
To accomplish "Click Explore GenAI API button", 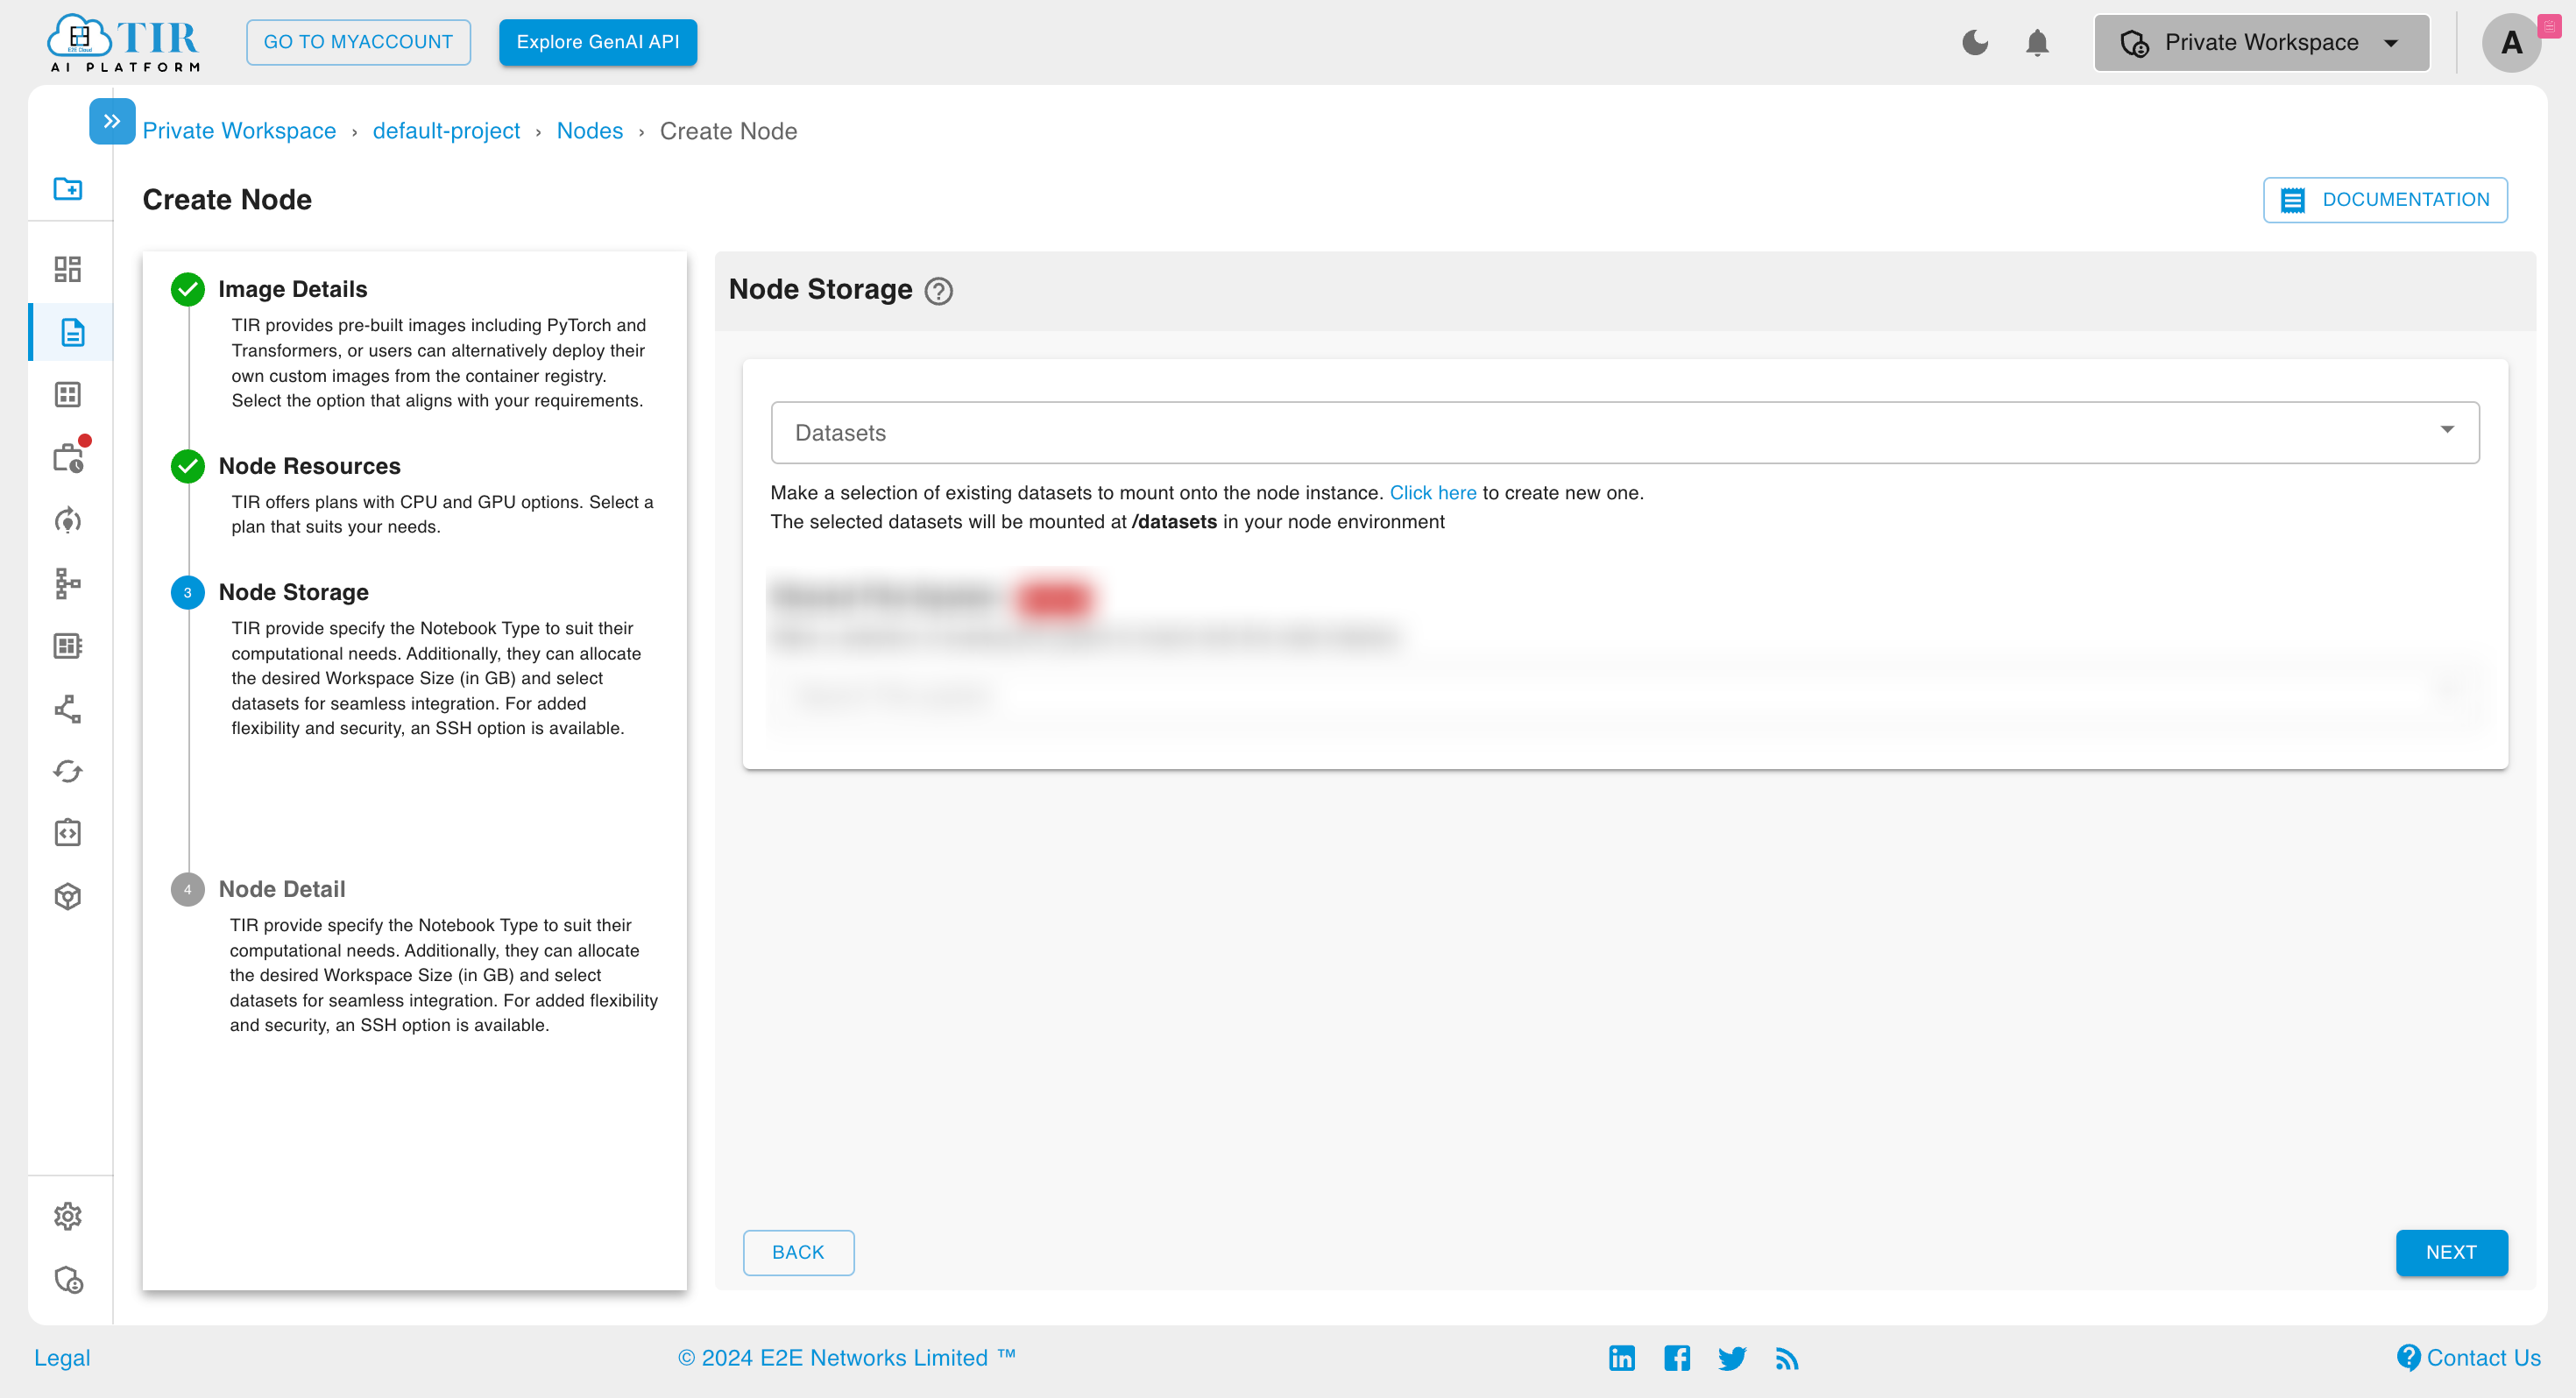I will click(598, 42).
